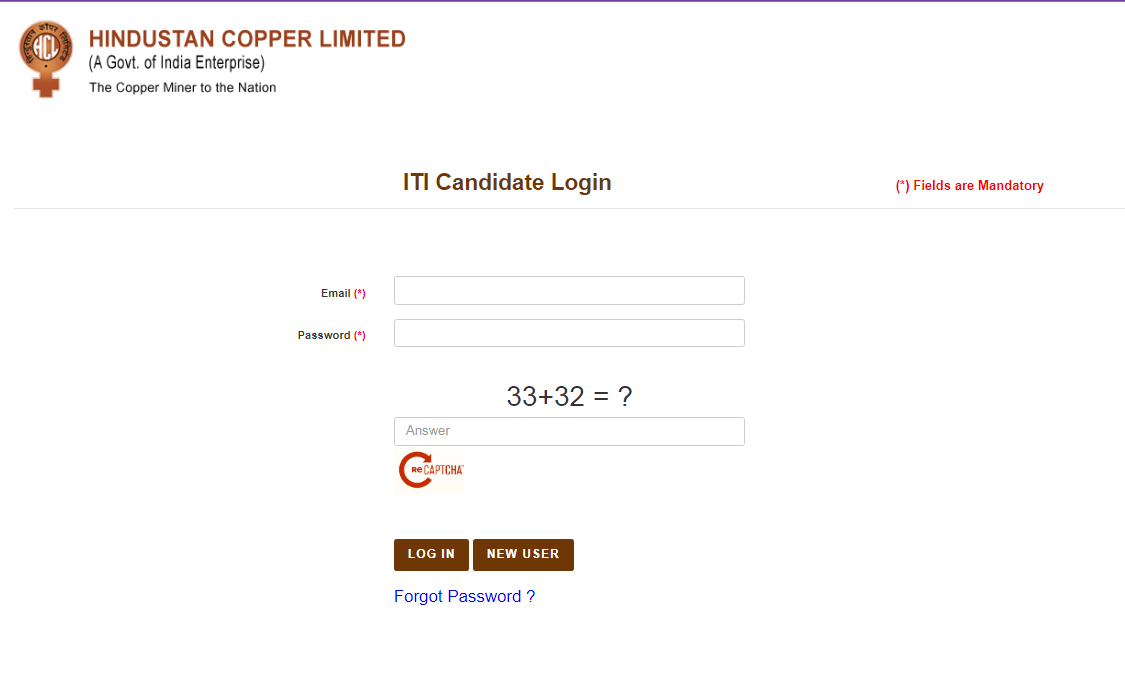Screen dimensions: 1125x678
Task: Click the 'Fields are Mandatory' notice
Action: [977, 186]
